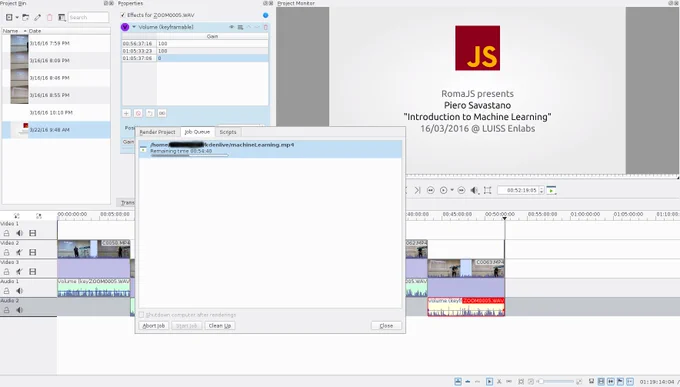
Task: Lock the Video 2 track
Action: click(7, 252)
